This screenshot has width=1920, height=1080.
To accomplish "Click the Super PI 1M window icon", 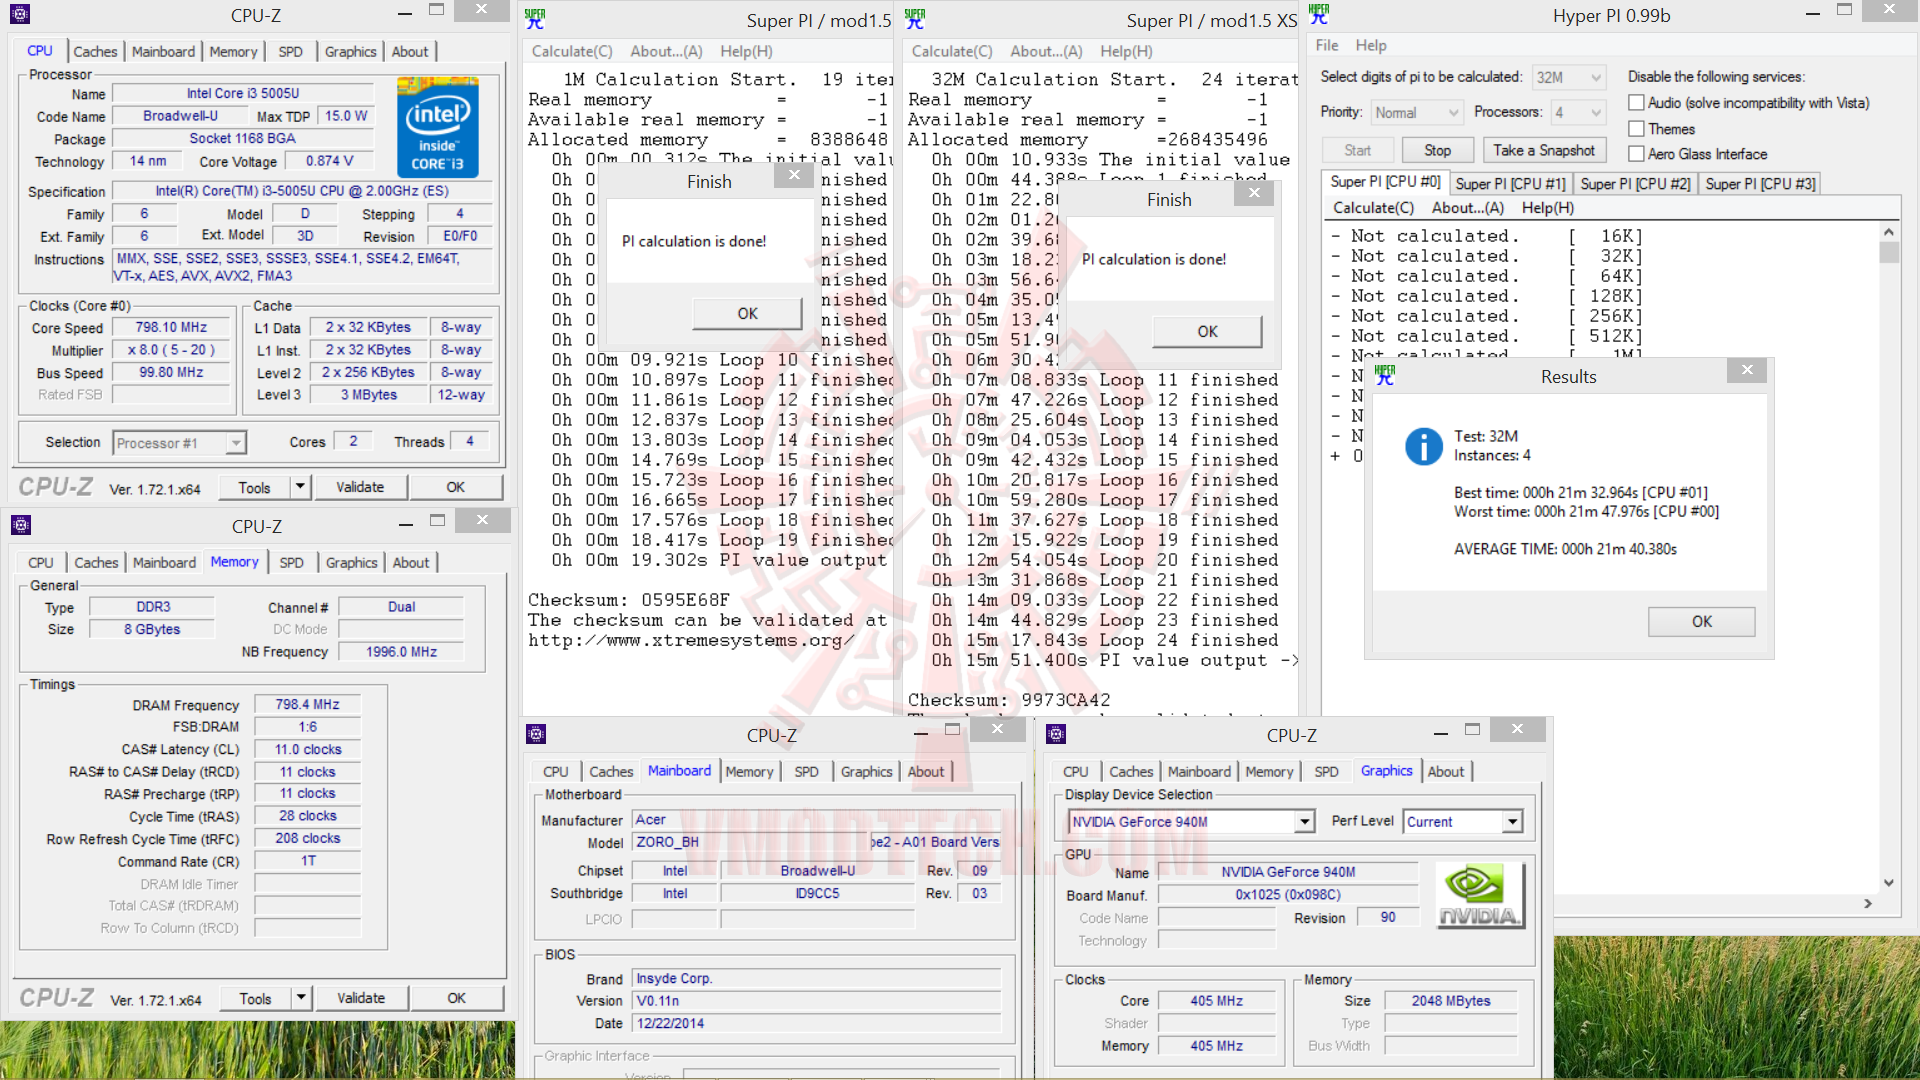I will (x=535, y=19).
